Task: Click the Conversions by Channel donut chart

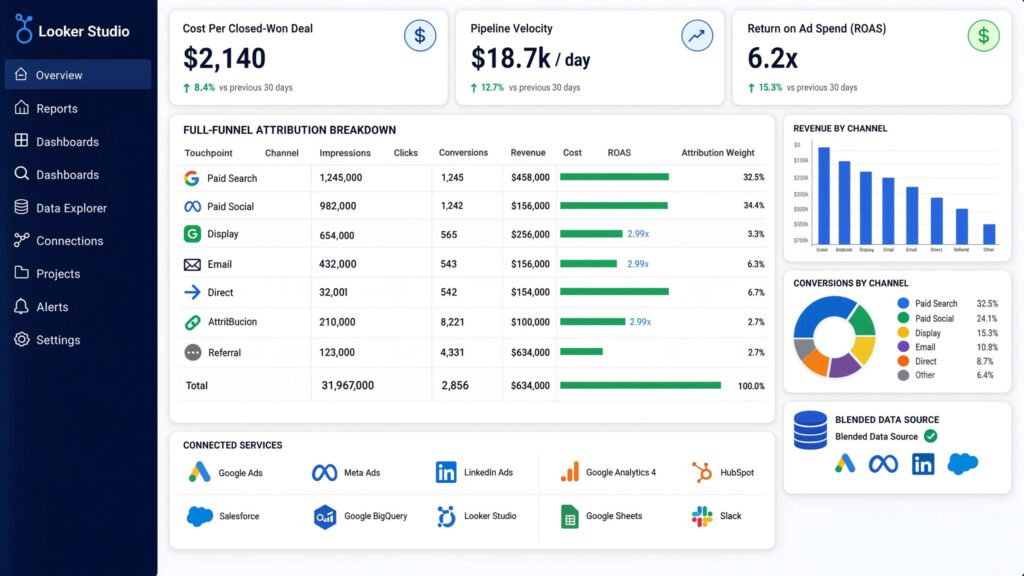Action: (835, 336)
